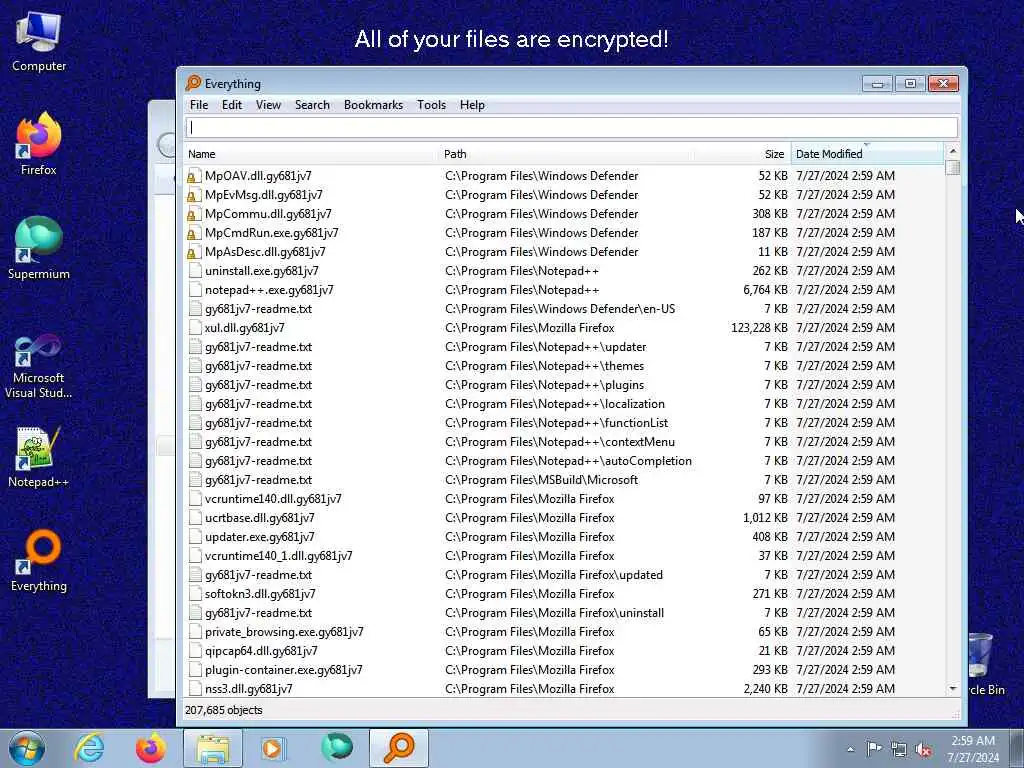Sort results by Path column header

(567, 154)
